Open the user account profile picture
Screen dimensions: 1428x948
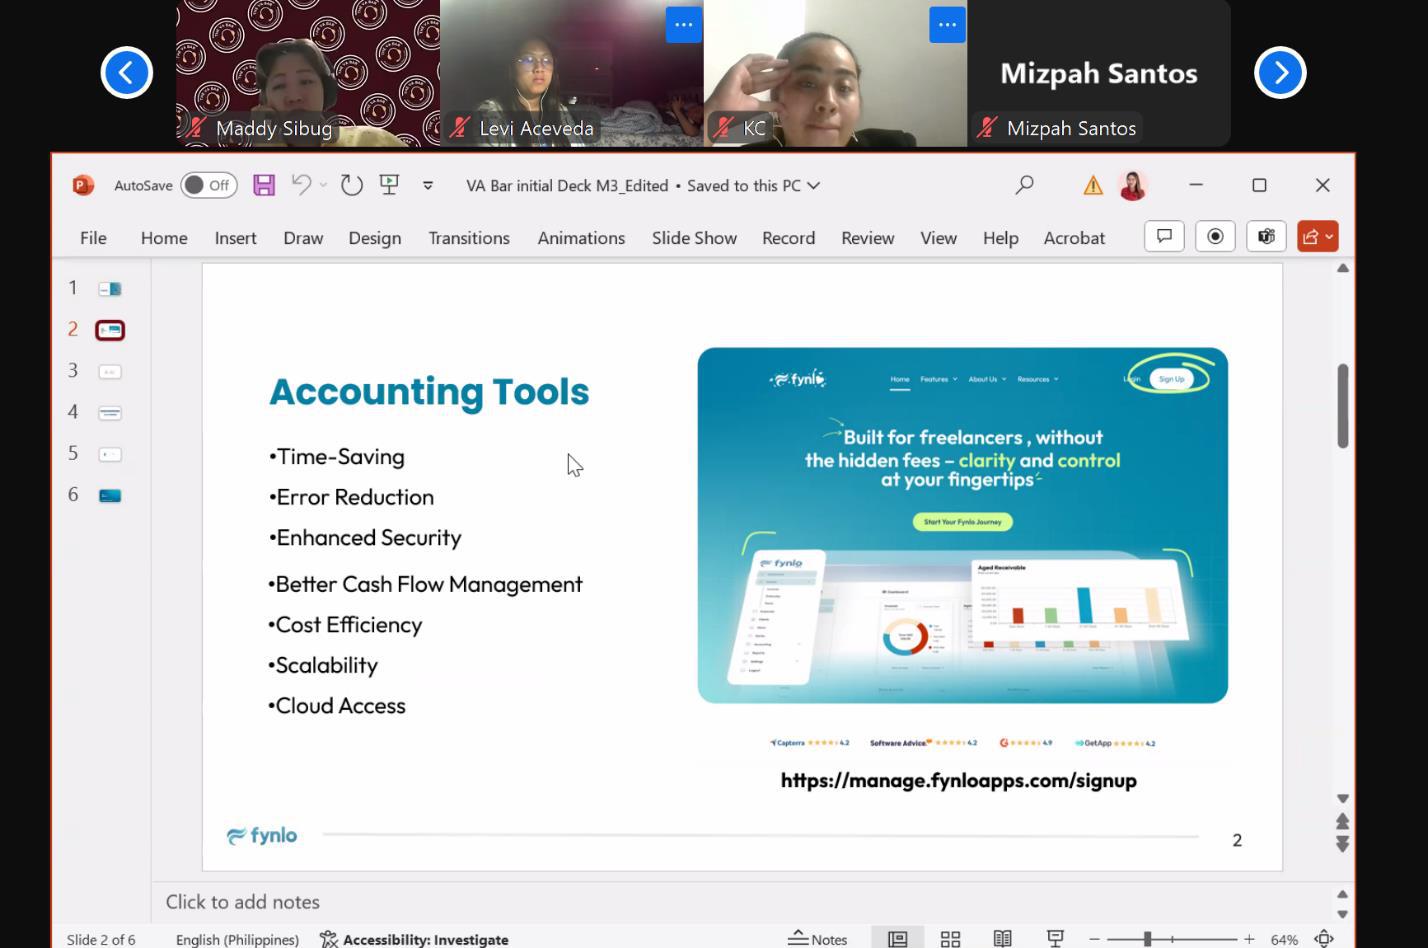(1133, 185)
